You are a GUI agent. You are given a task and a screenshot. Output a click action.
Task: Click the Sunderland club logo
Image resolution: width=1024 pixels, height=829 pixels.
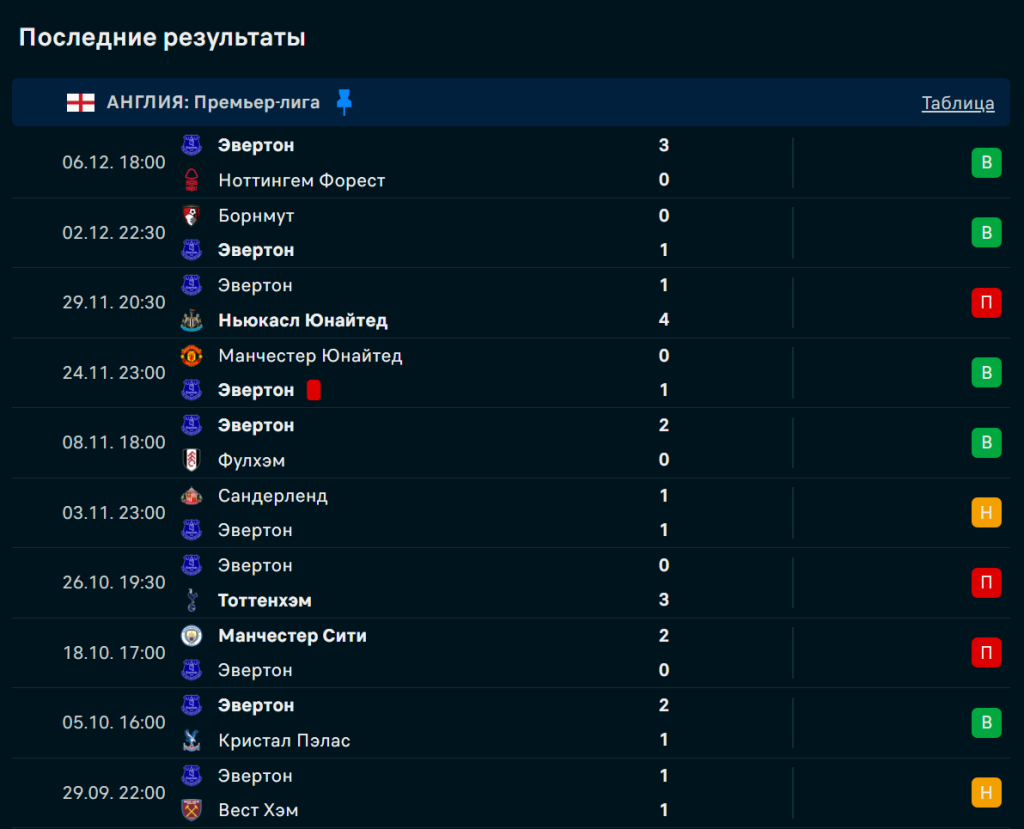click(191, 495)
